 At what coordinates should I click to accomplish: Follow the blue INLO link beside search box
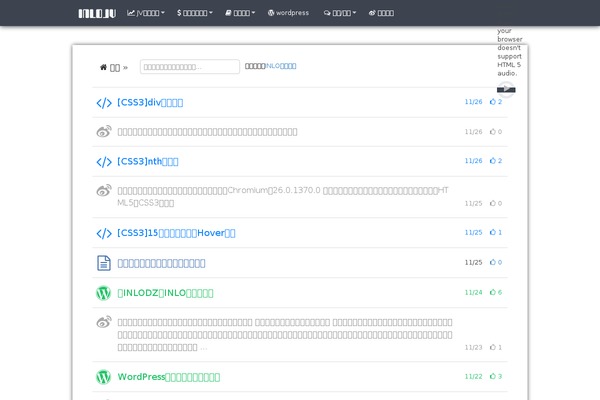[281, 66]
